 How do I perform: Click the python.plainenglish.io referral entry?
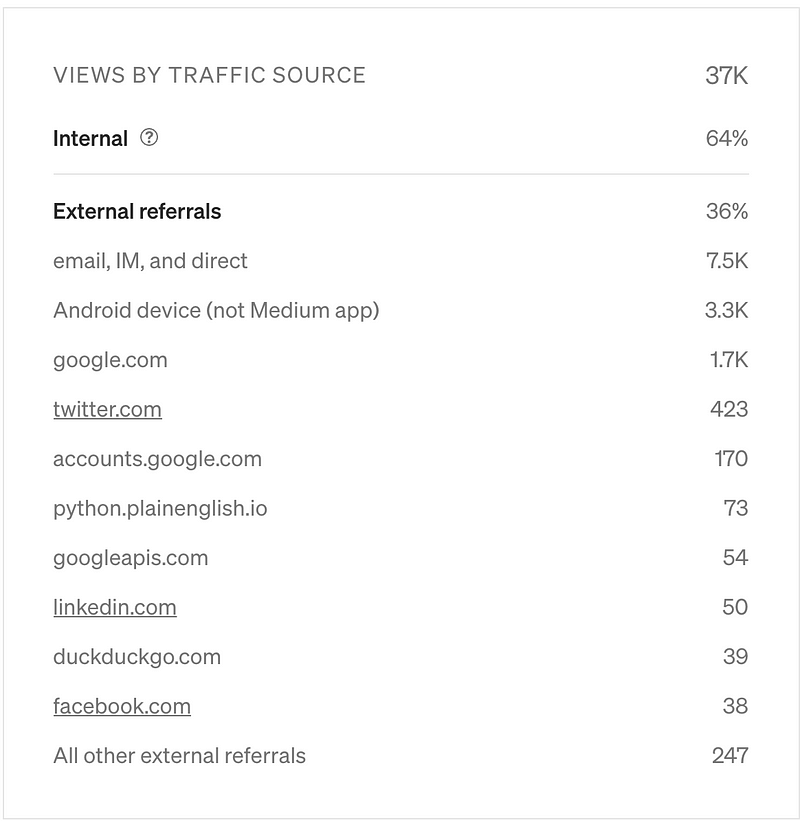pyautogui.click(x=160, y=508)
